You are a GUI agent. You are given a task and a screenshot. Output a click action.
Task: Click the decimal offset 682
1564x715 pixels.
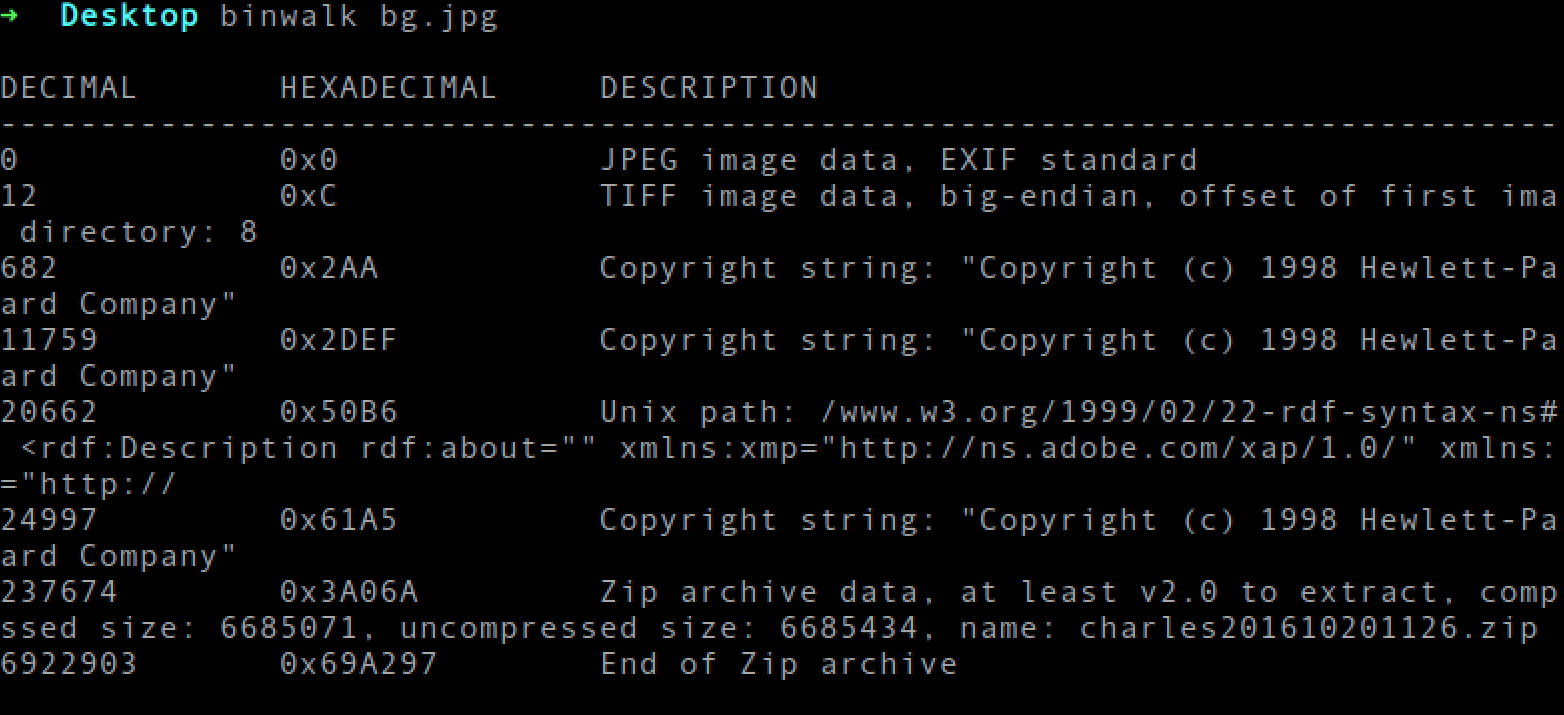pyautogui.click(x=28, y=269)
